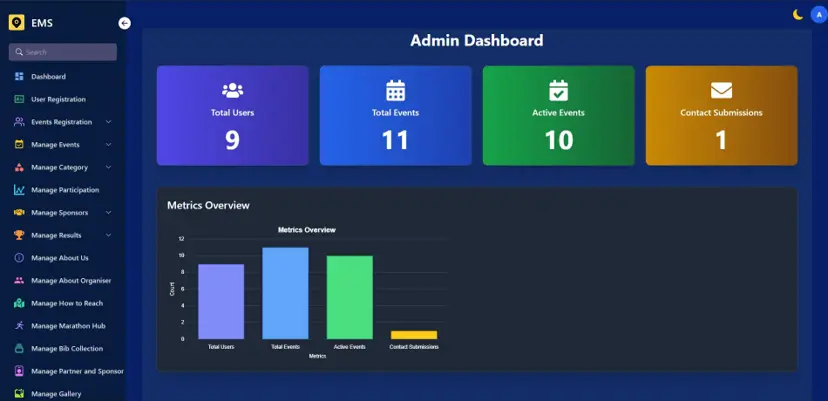
Task: Open the Dashboard menu item
Action: (x=49, y=77)
